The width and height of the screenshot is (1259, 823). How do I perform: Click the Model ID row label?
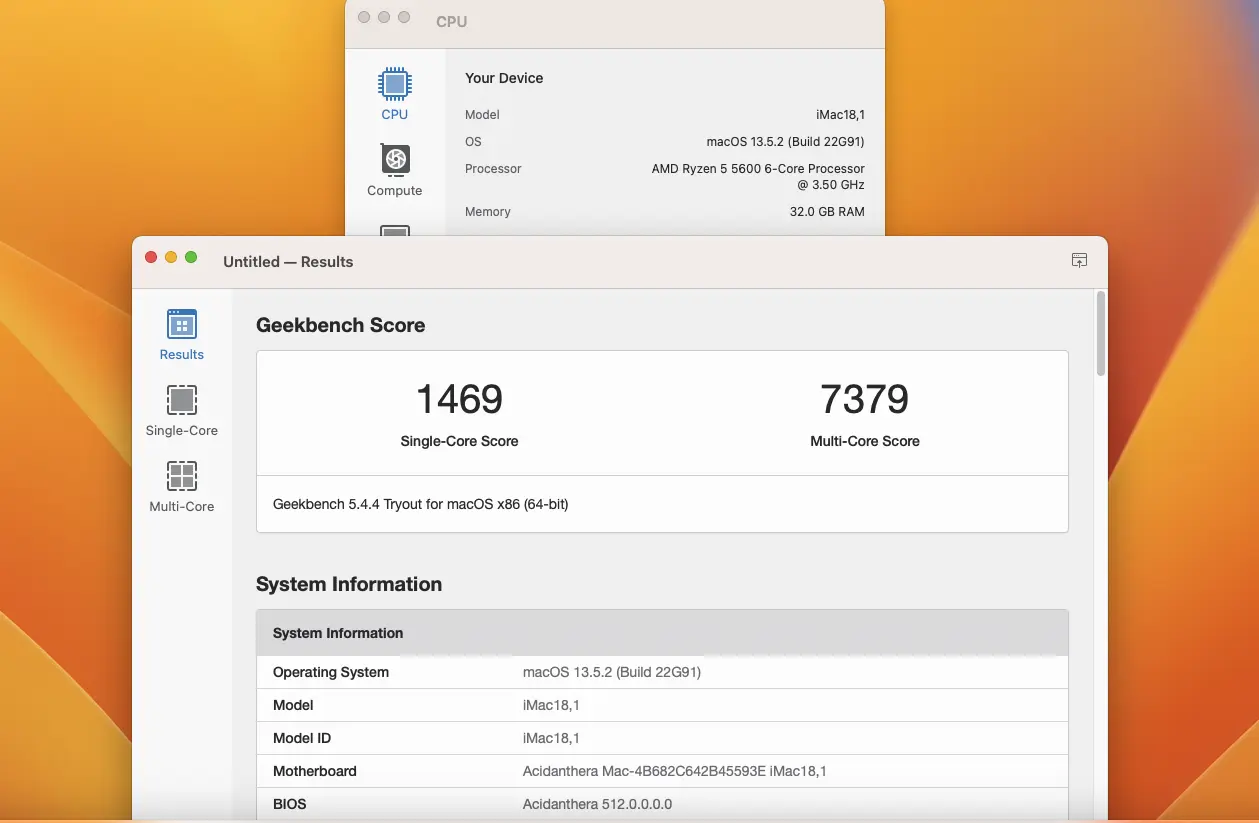tap(302, 738)
